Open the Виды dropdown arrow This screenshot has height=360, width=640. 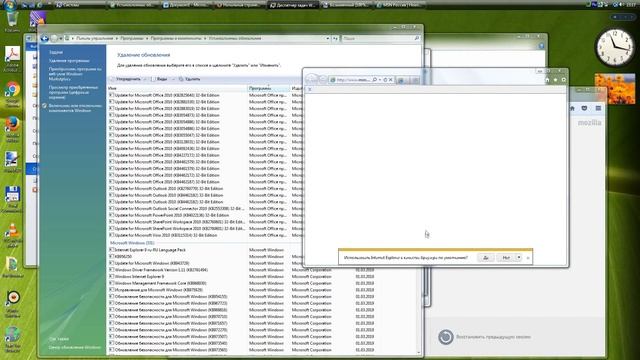pyautogui.click(x=173, y=79)
